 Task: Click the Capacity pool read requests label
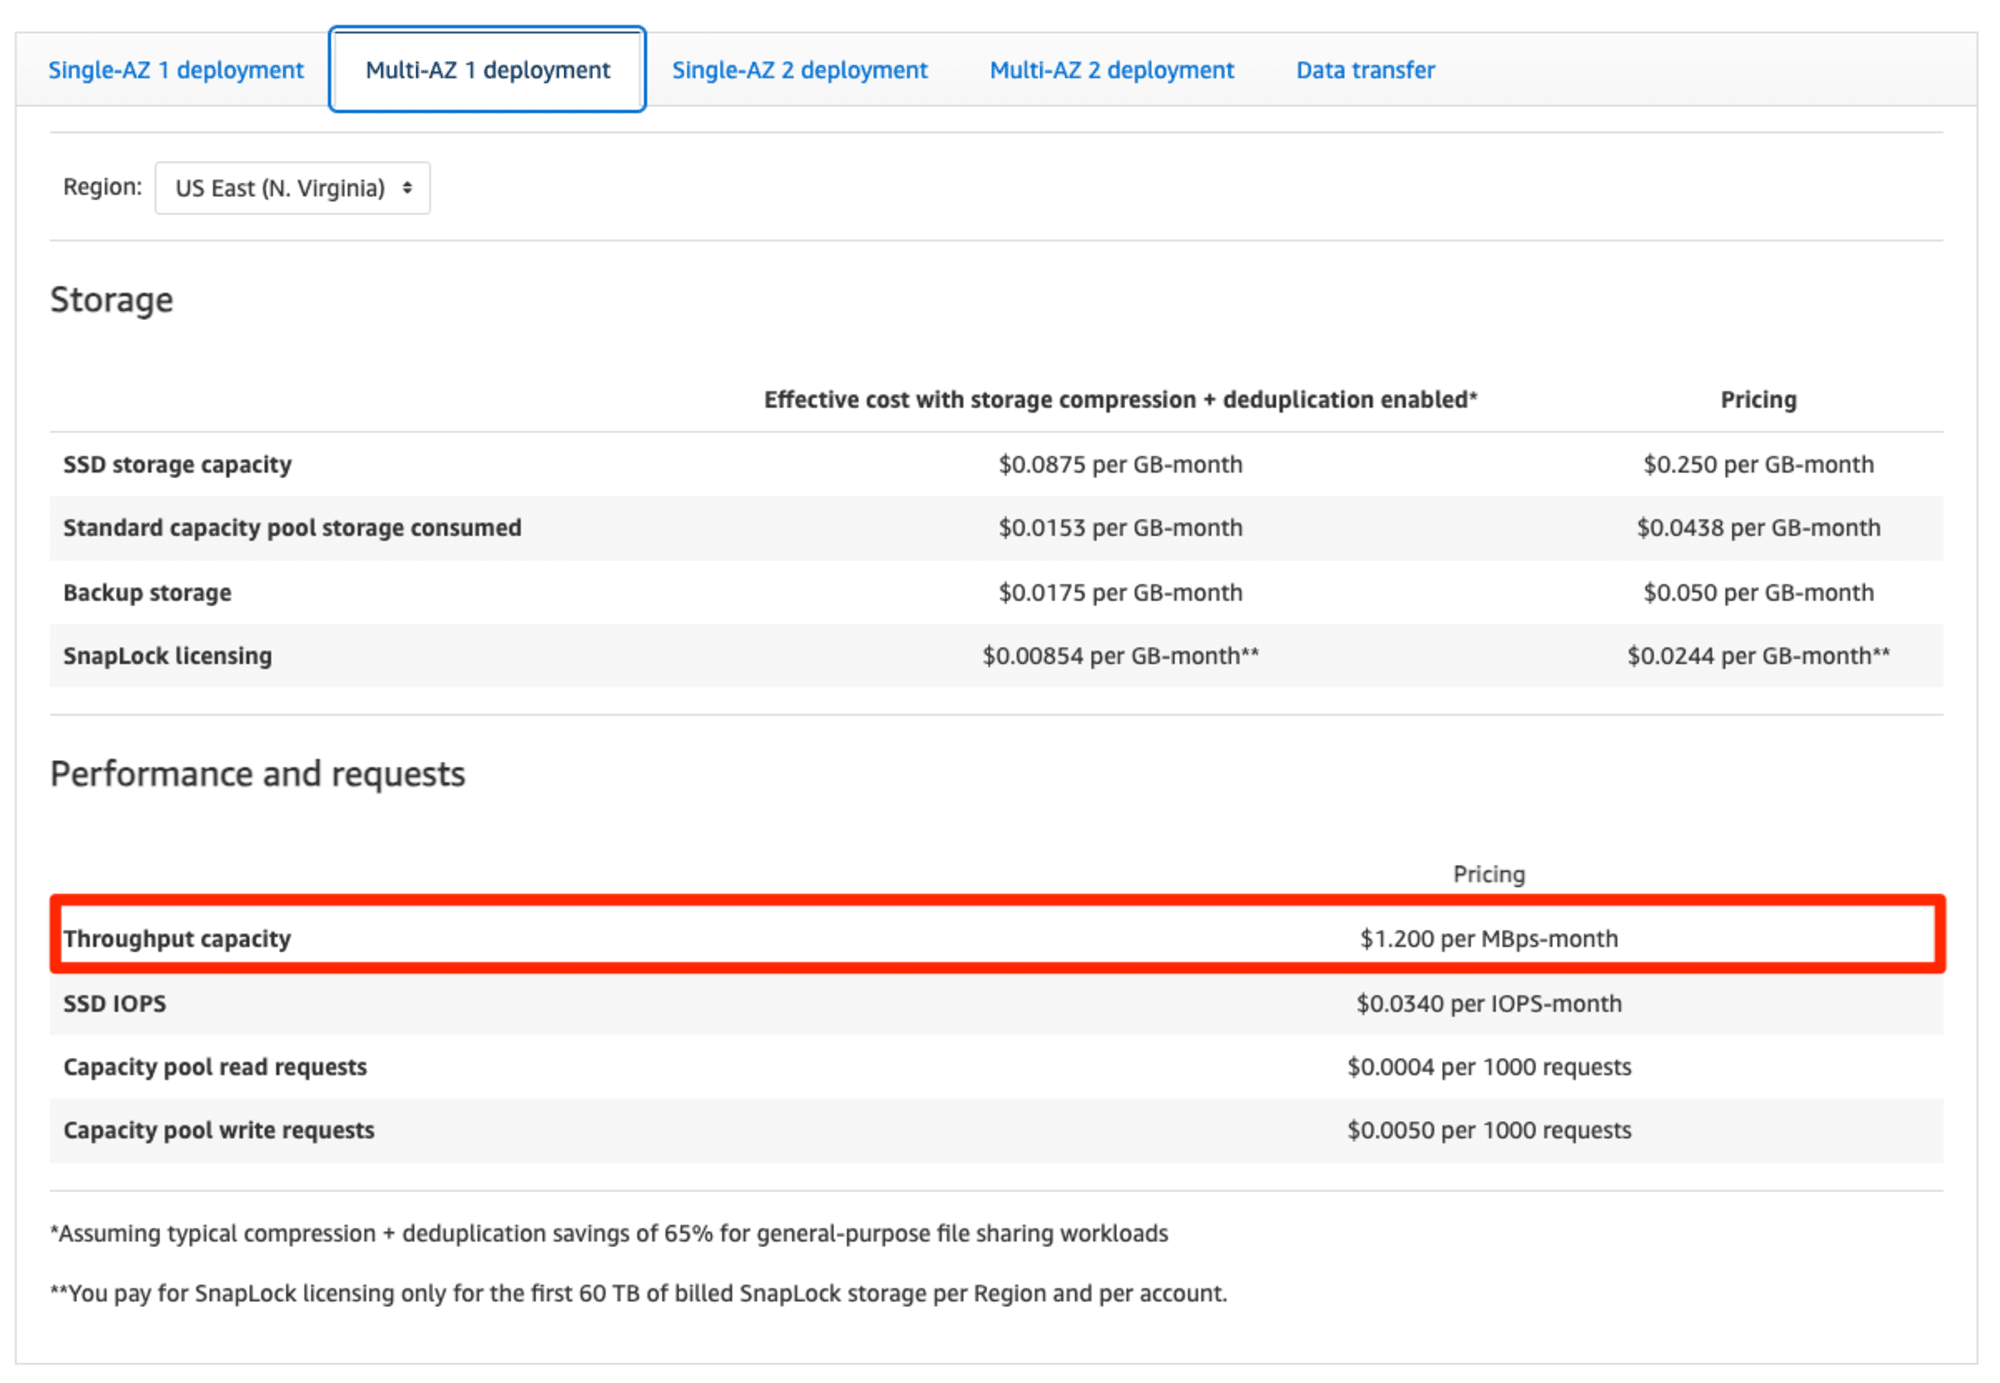point(215,1066)
